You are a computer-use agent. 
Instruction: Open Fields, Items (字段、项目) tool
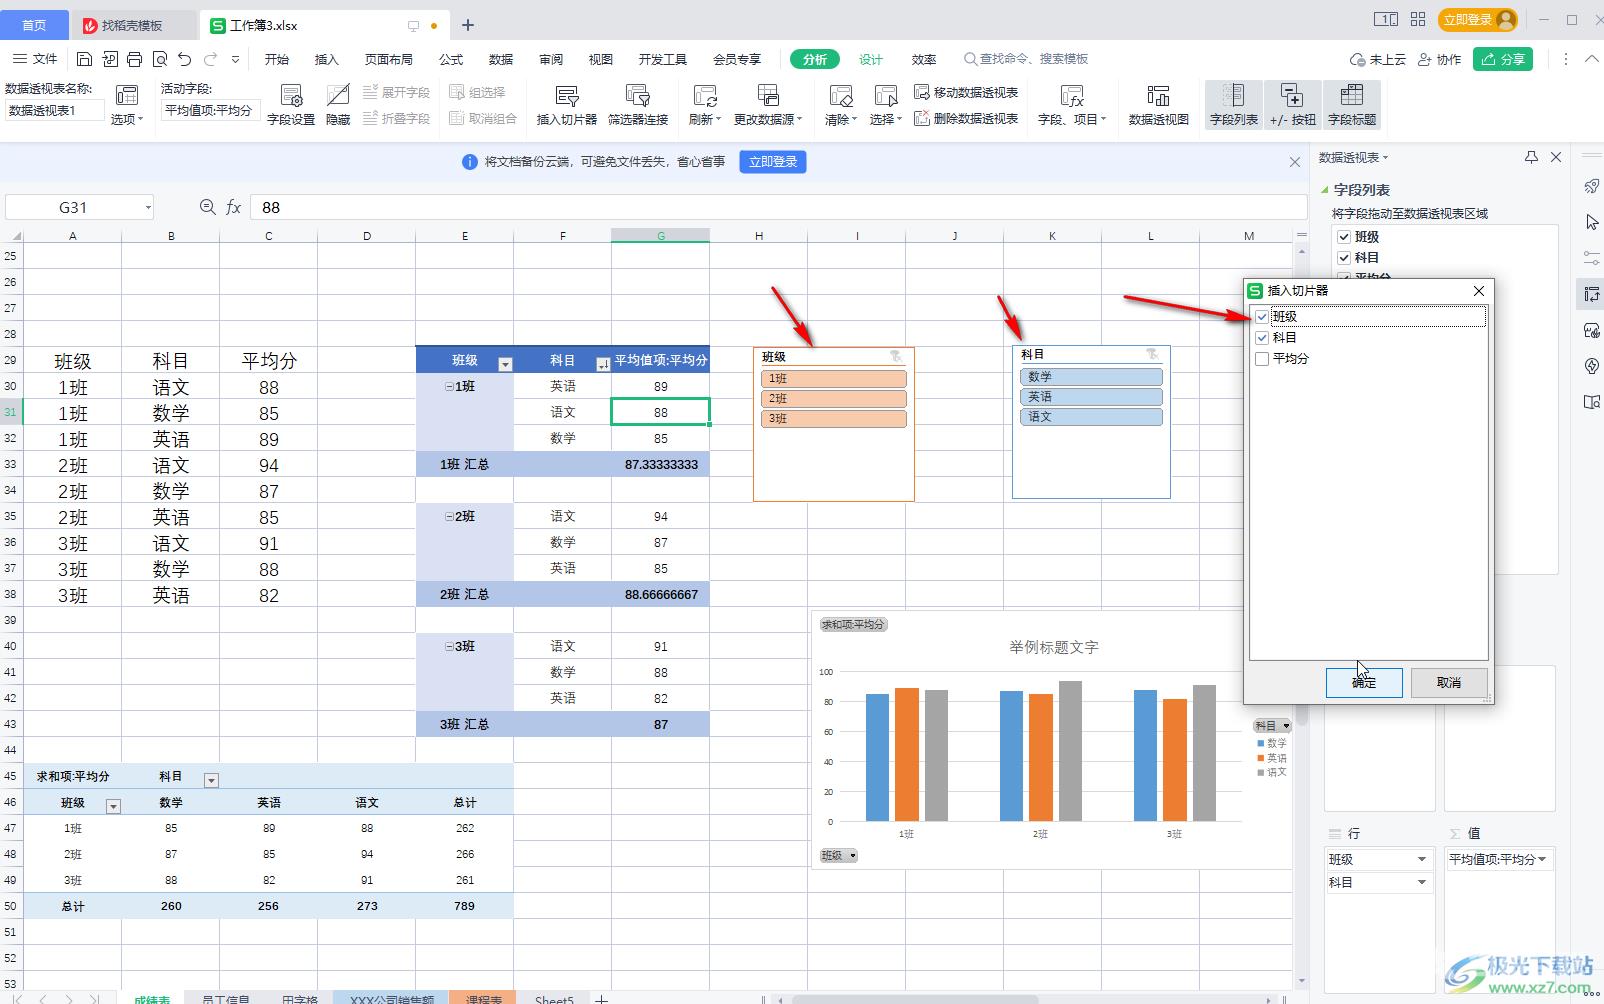point(1072,105)
